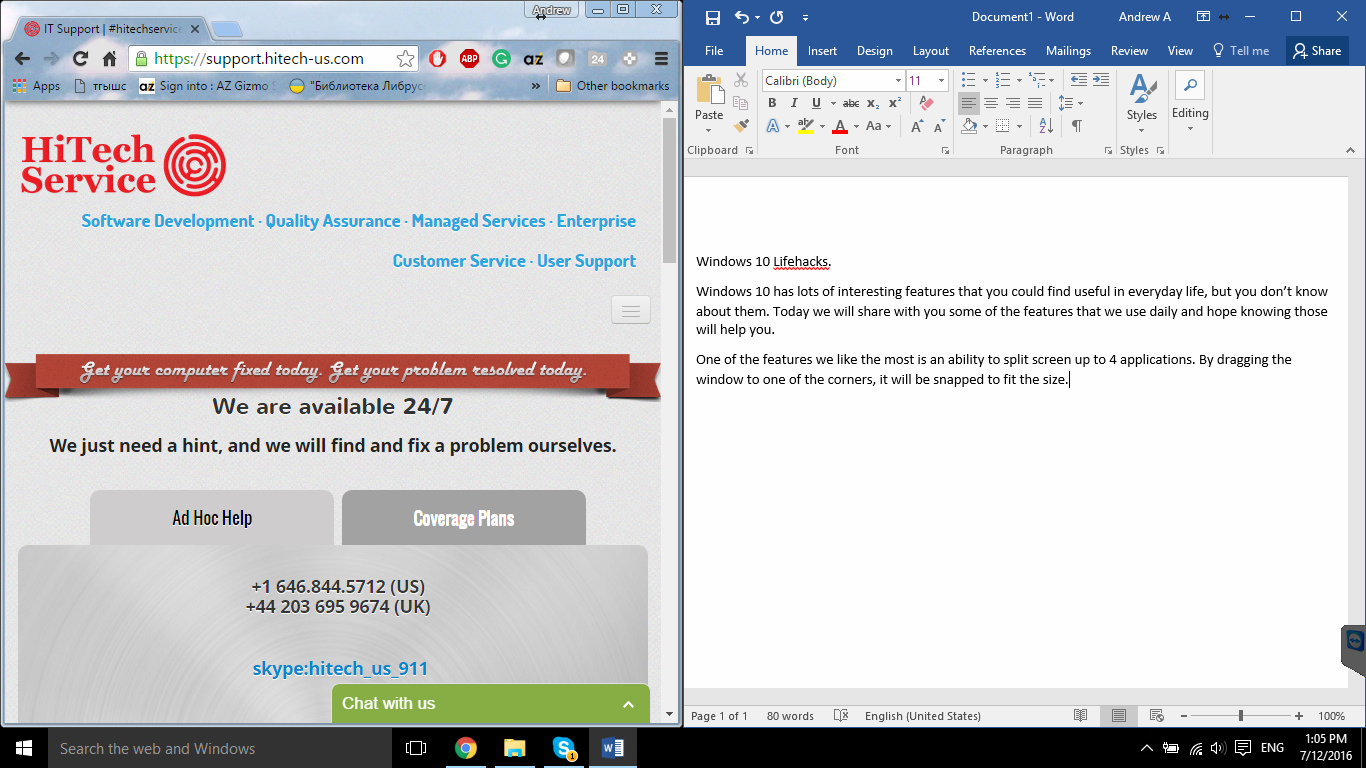Click the zoom slider handle in Word's status bar
The width and height of the screenshot is (1366, 768).
(1241, 716)
